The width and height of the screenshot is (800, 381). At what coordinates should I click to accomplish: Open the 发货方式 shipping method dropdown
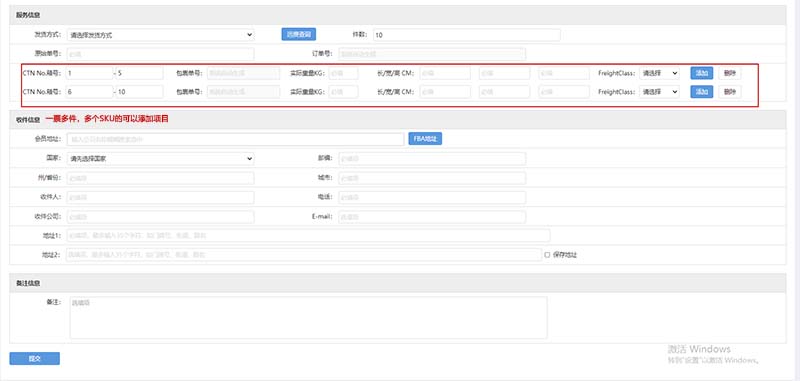click(x=160, y=35)
